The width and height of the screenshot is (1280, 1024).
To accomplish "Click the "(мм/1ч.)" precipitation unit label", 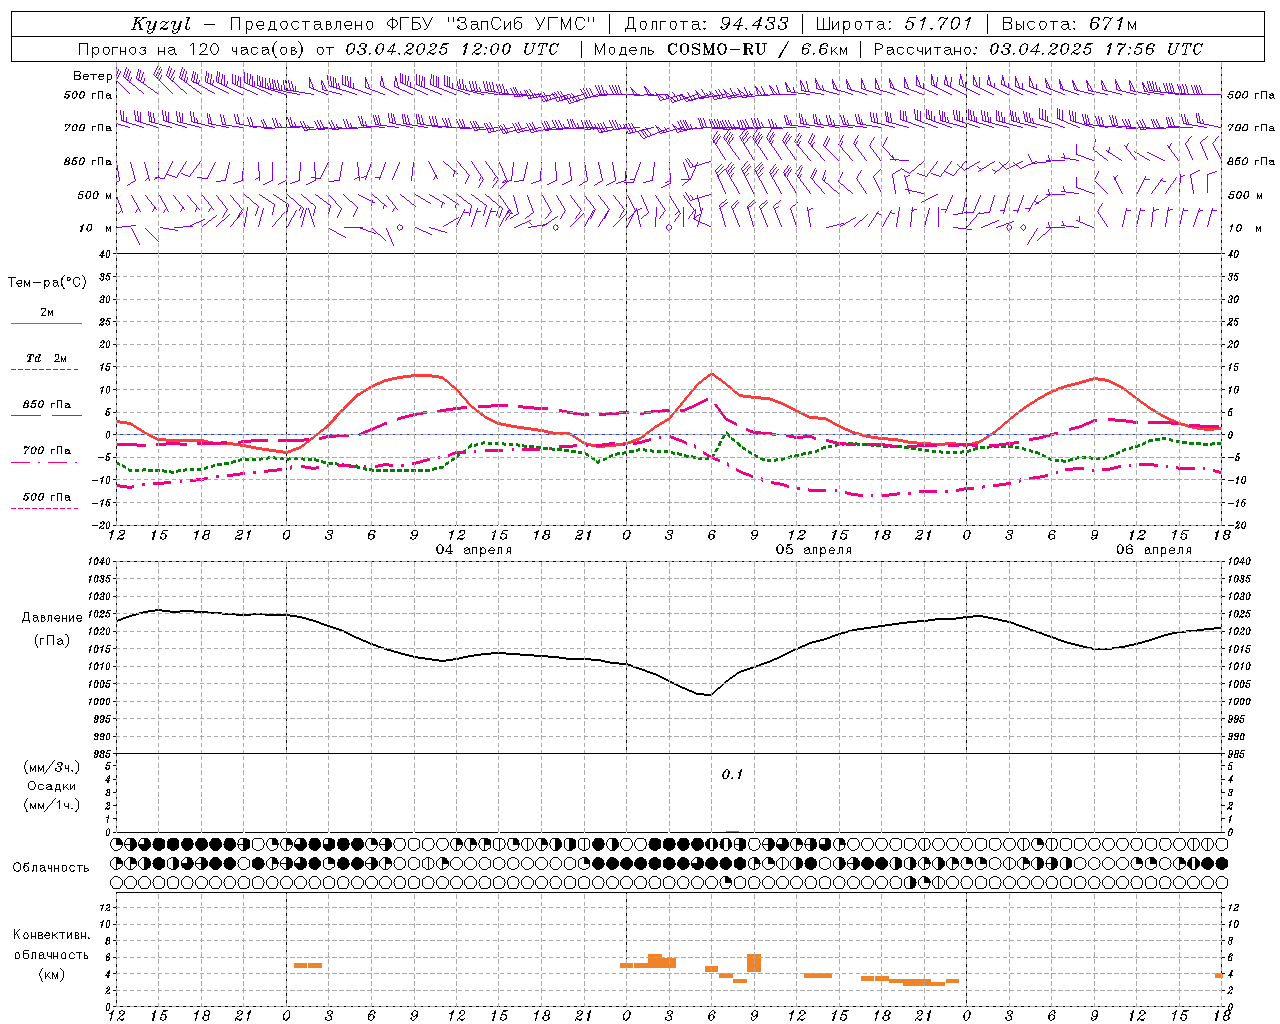I will pyautogui.click(x=51, y=805).
